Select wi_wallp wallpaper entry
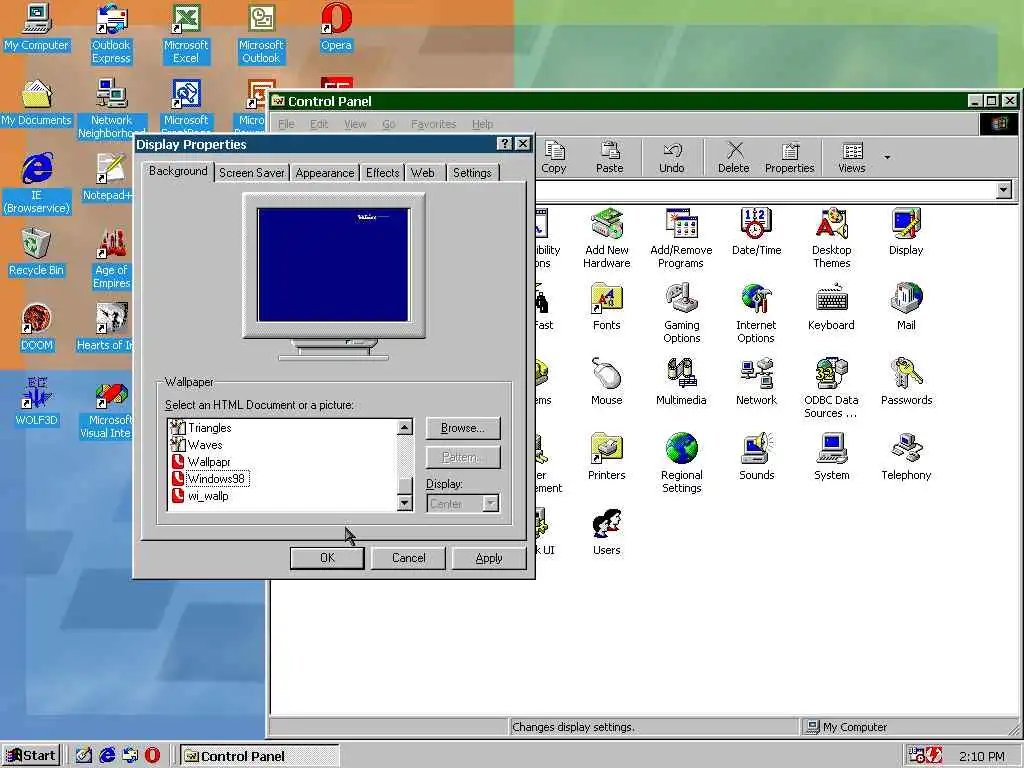Screen dimensions: 1024x768 point(208,496)
